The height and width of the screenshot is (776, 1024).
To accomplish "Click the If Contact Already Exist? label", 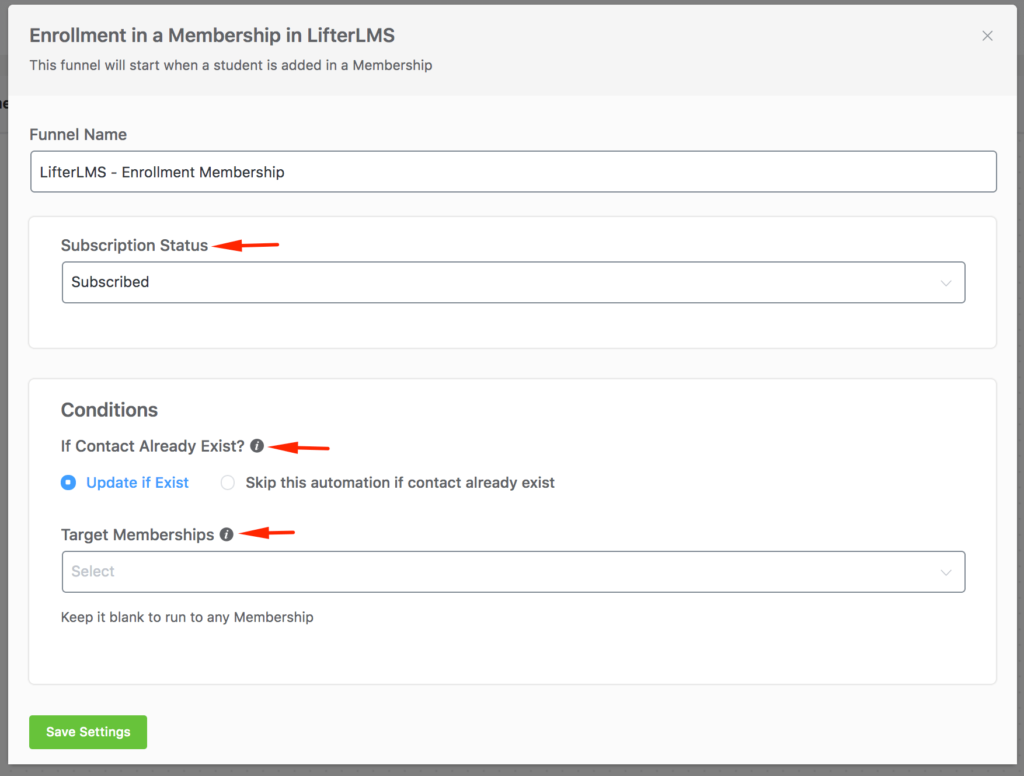I will (152, 446).
